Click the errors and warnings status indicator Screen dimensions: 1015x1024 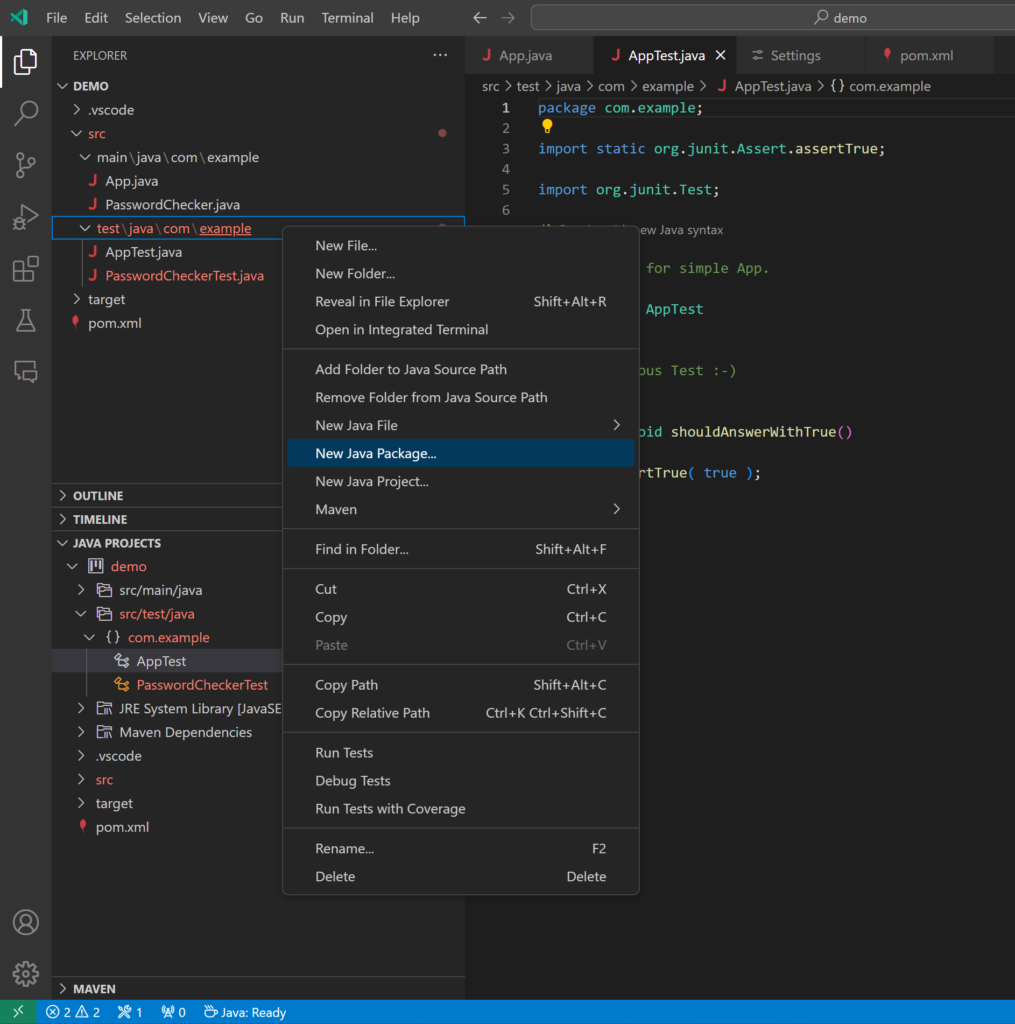[72, 1012]
